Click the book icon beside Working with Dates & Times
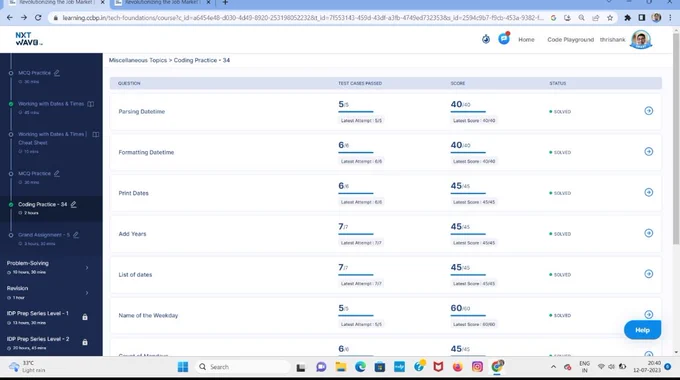 [91, 104]
